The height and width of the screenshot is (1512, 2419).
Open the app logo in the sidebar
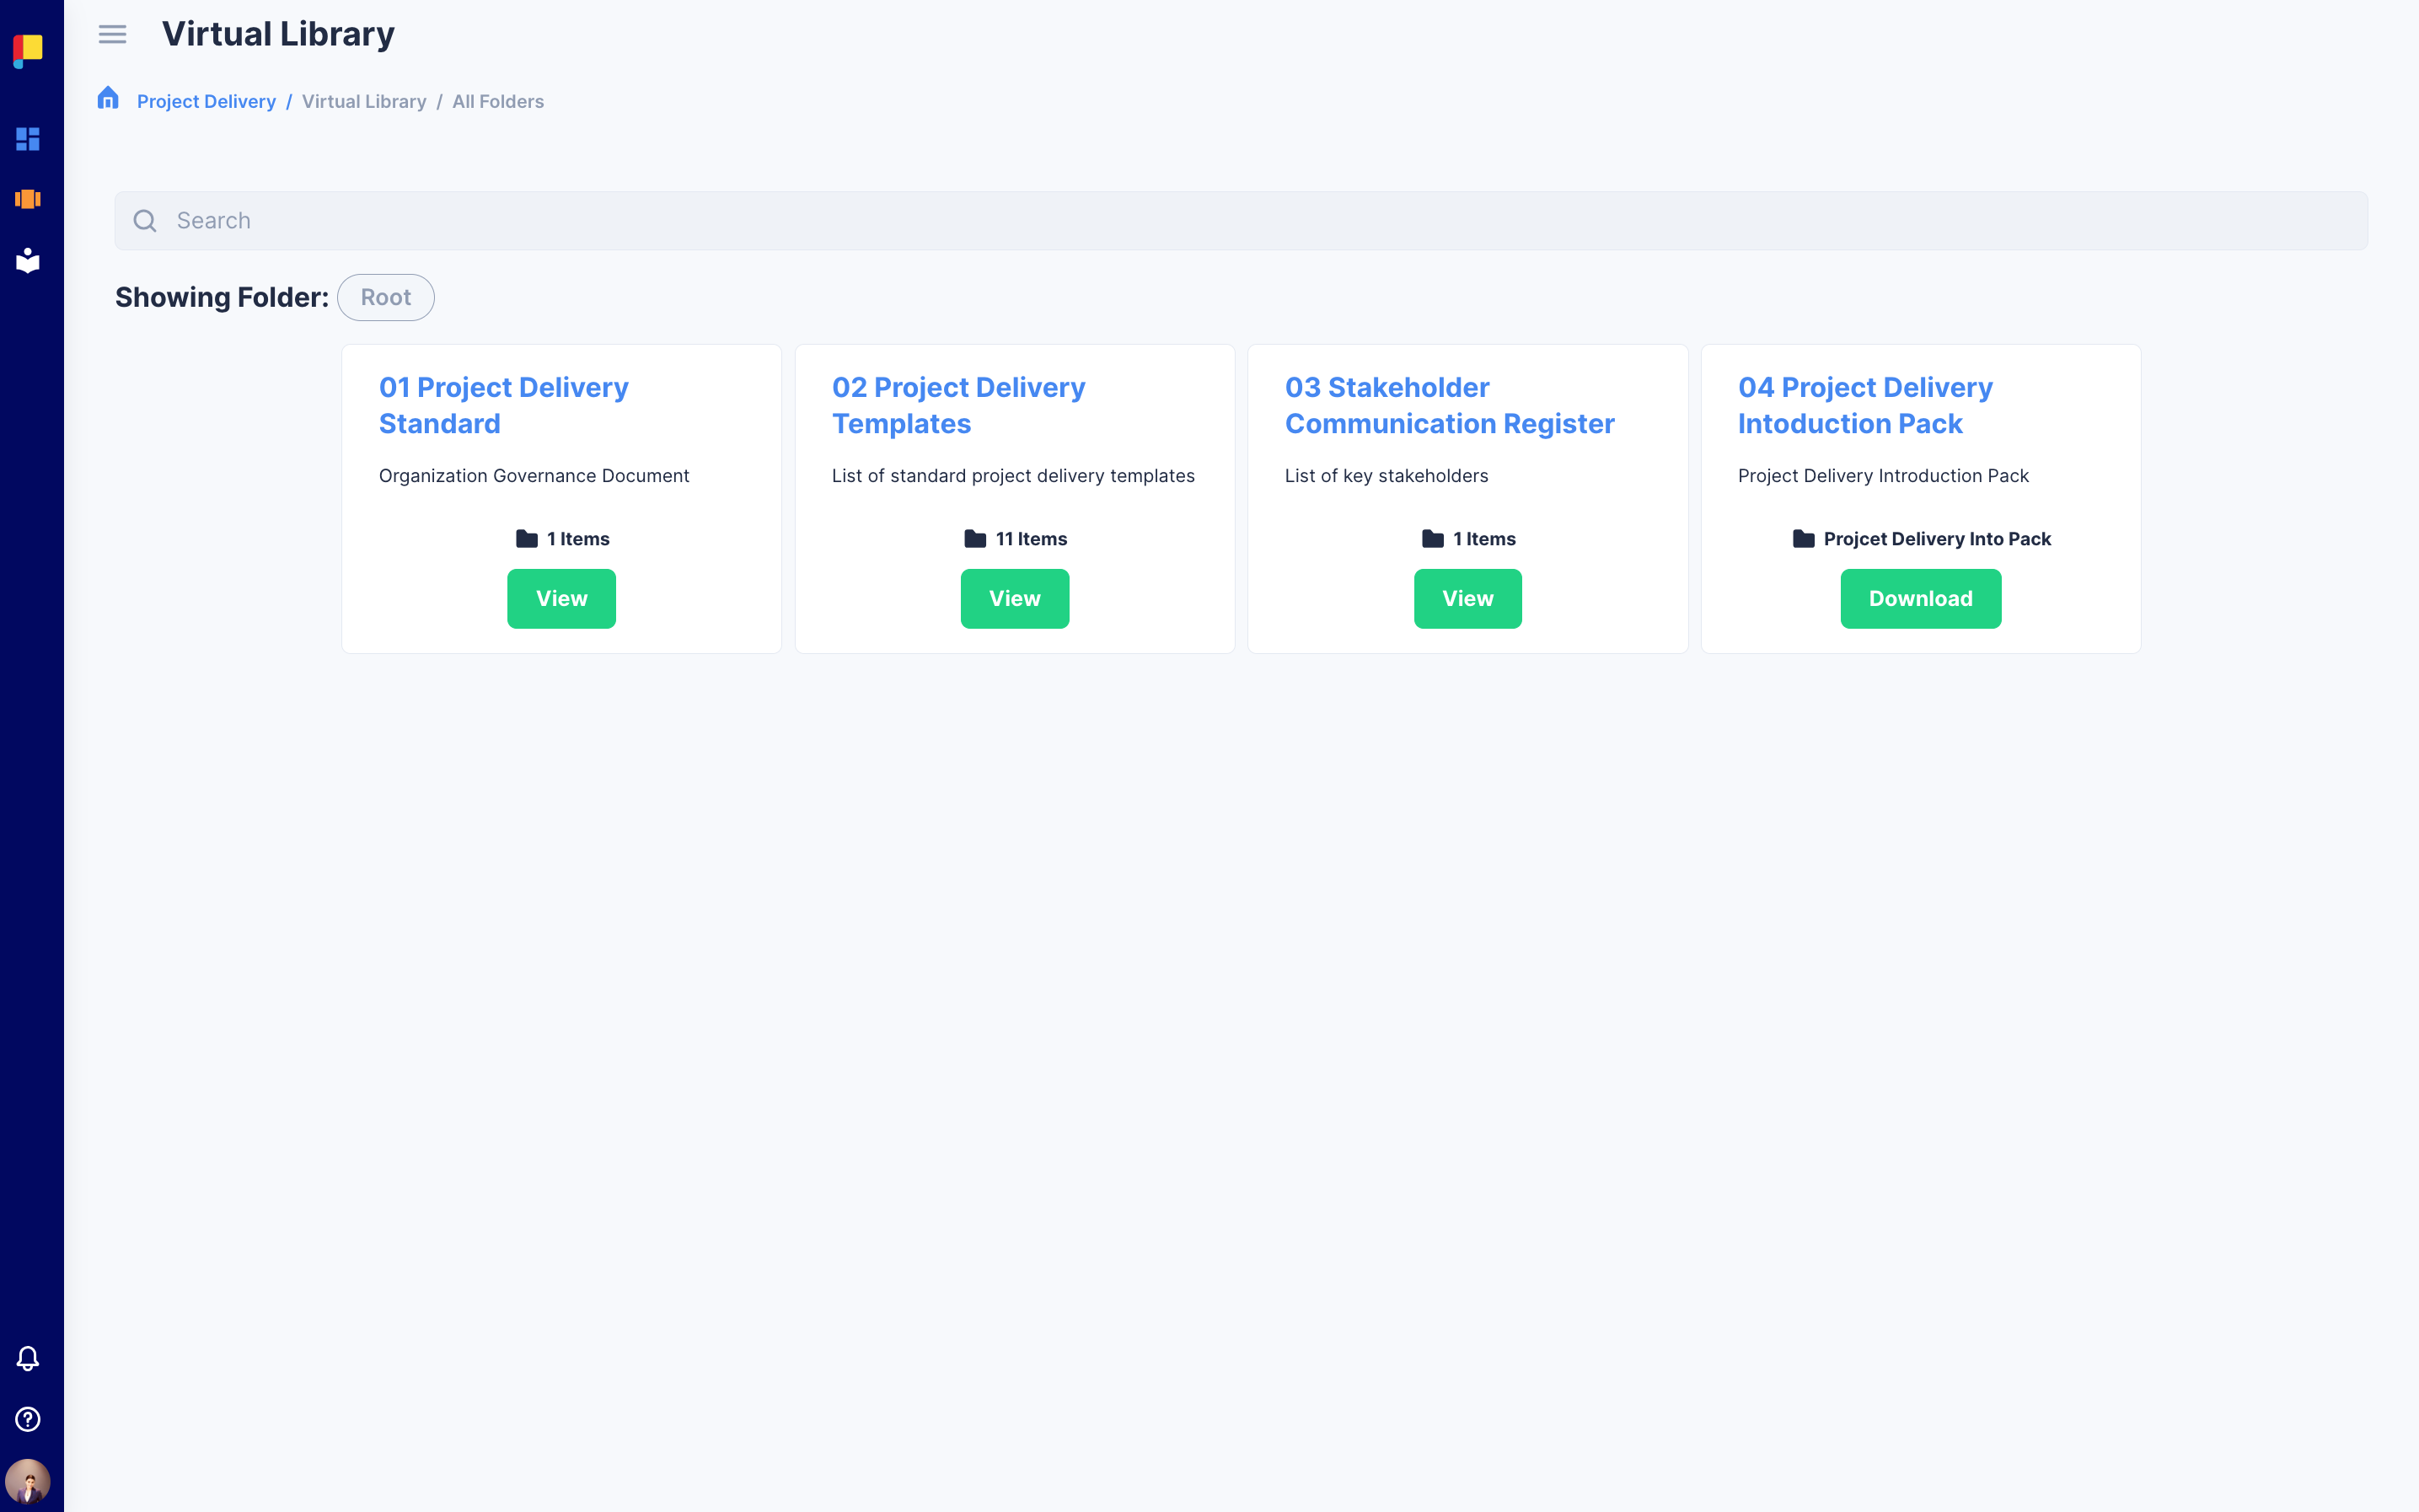click(28, 47)
